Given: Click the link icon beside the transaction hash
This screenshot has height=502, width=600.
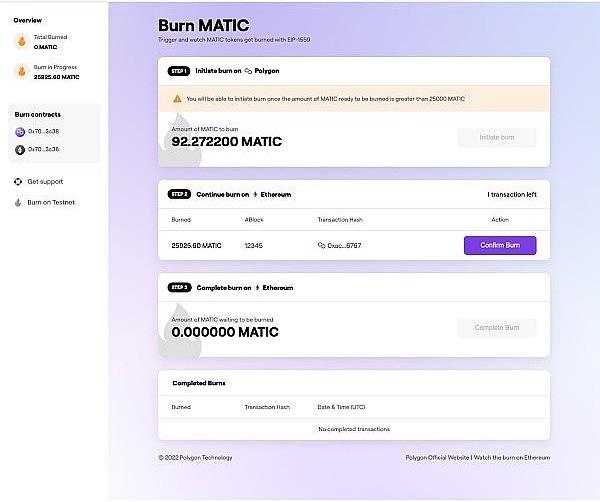Looking at the screenshot, I should [x=321, y=245].
